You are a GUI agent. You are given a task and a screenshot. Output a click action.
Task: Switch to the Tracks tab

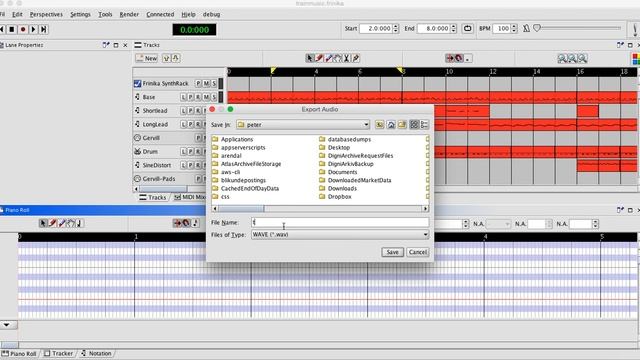point(153,197)
